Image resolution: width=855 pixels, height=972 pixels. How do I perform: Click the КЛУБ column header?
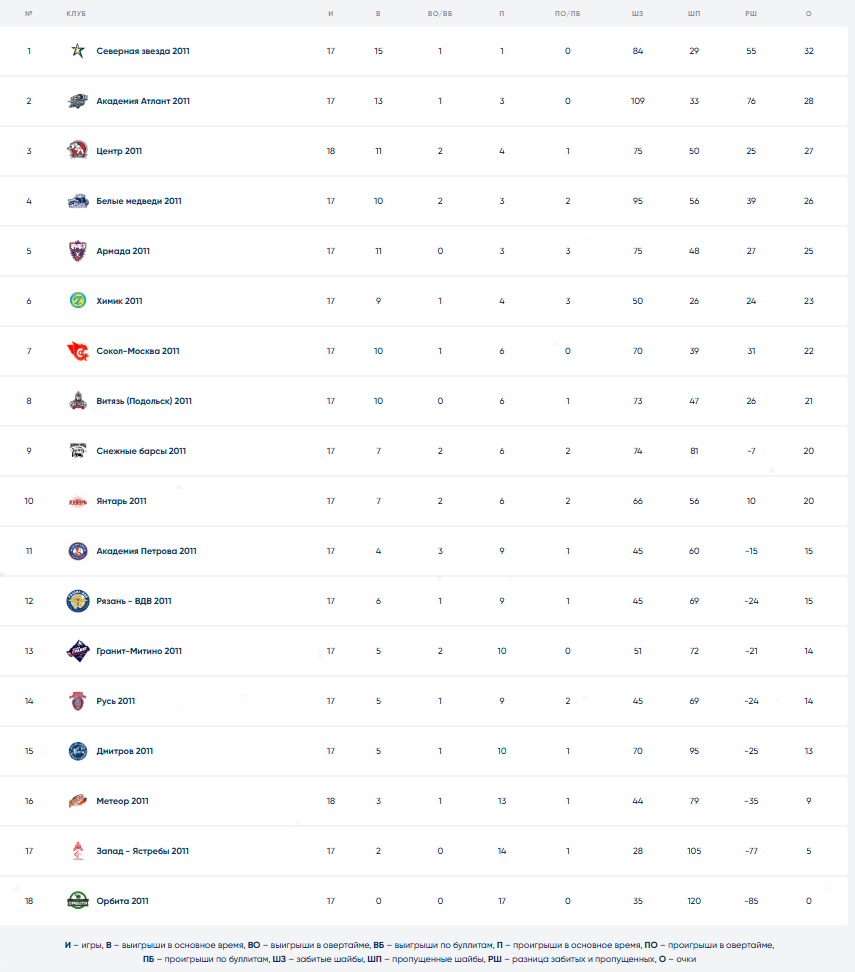coord(75,13)
